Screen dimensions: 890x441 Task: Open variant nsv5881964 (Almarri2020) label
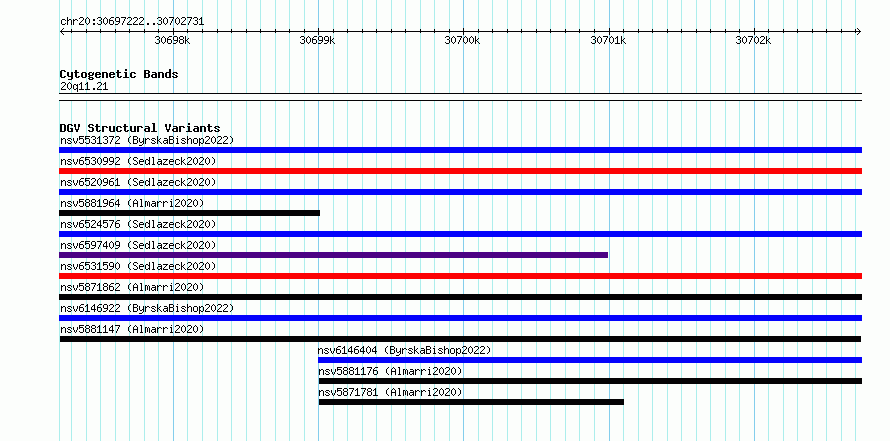coord(132,203)
